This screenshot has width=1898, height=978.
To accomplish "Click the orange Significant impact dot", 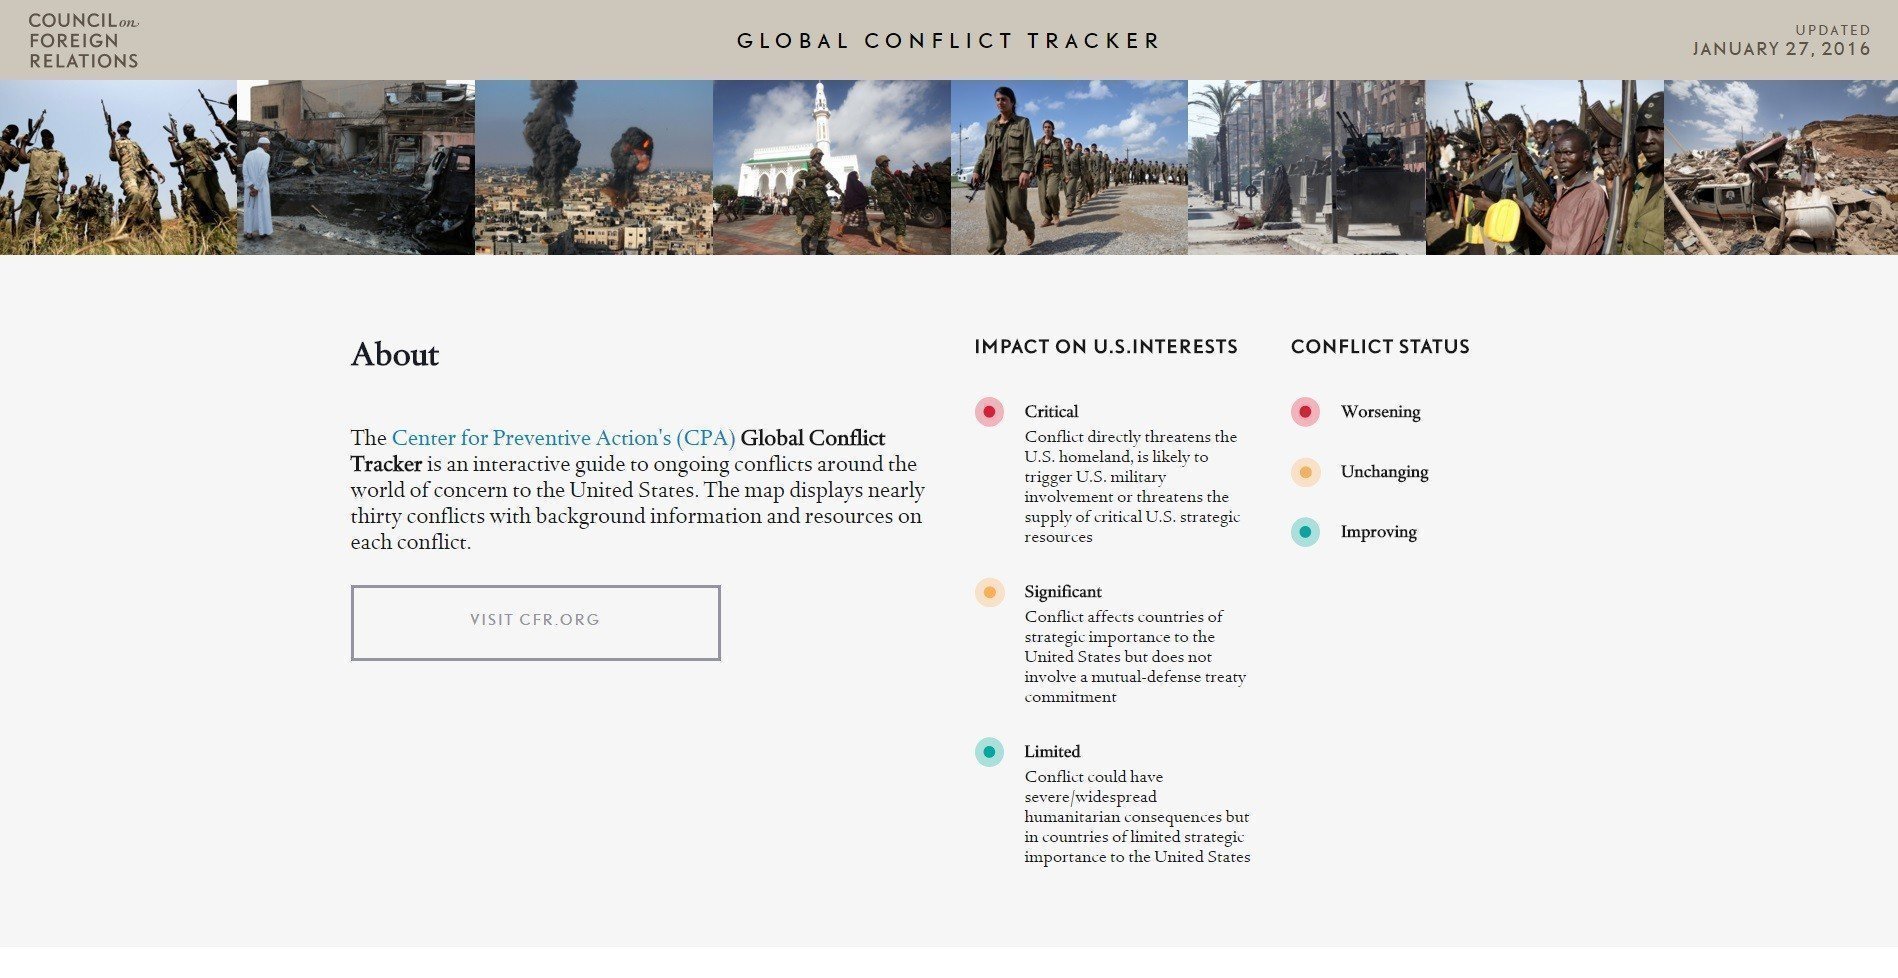I will [x=989, y=592].
